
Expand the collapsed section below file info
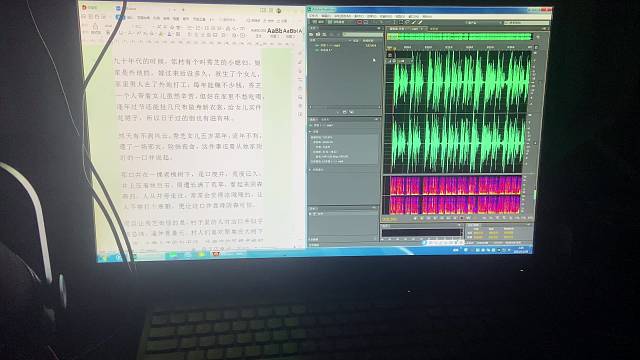point(310,170)
